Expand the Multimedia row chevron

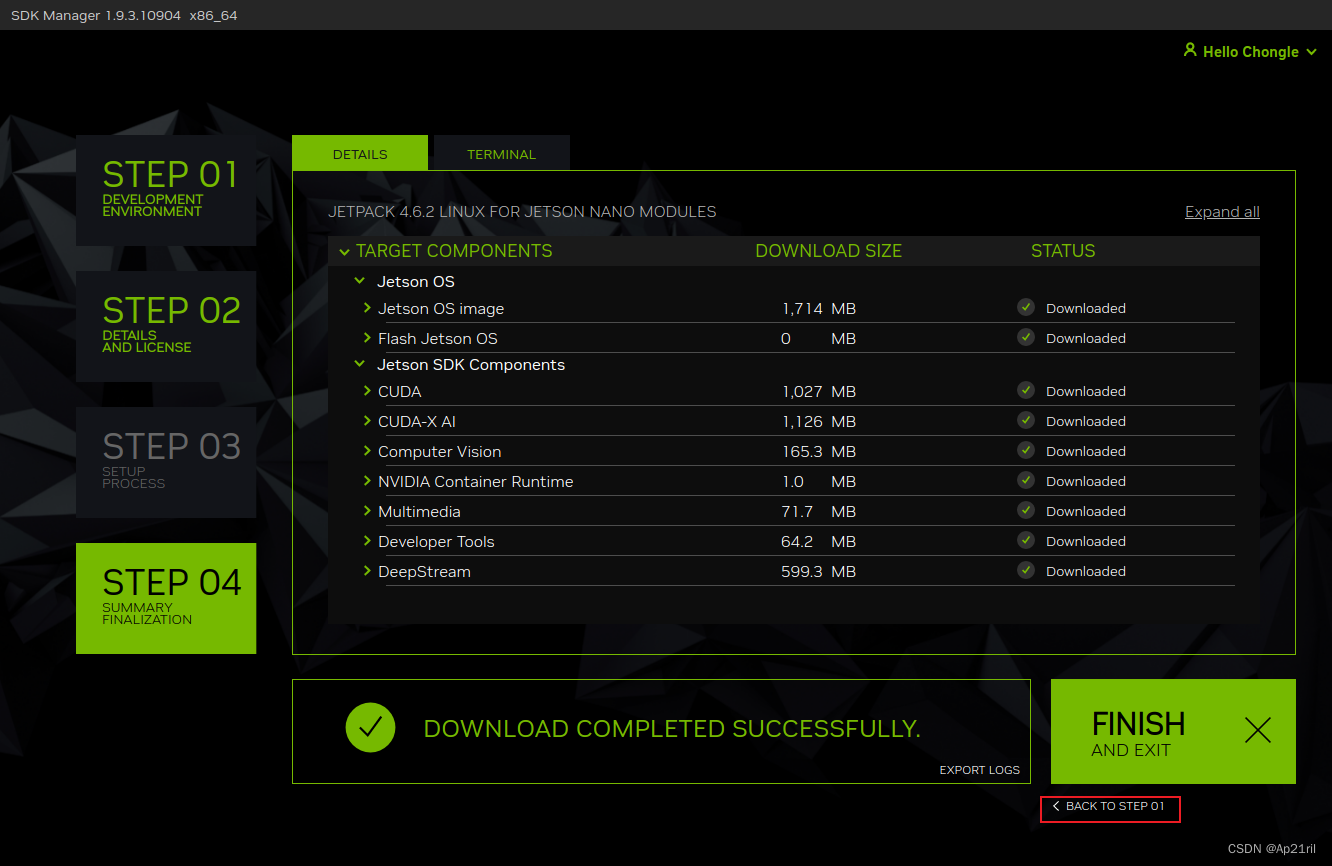(x=367, y=511)
